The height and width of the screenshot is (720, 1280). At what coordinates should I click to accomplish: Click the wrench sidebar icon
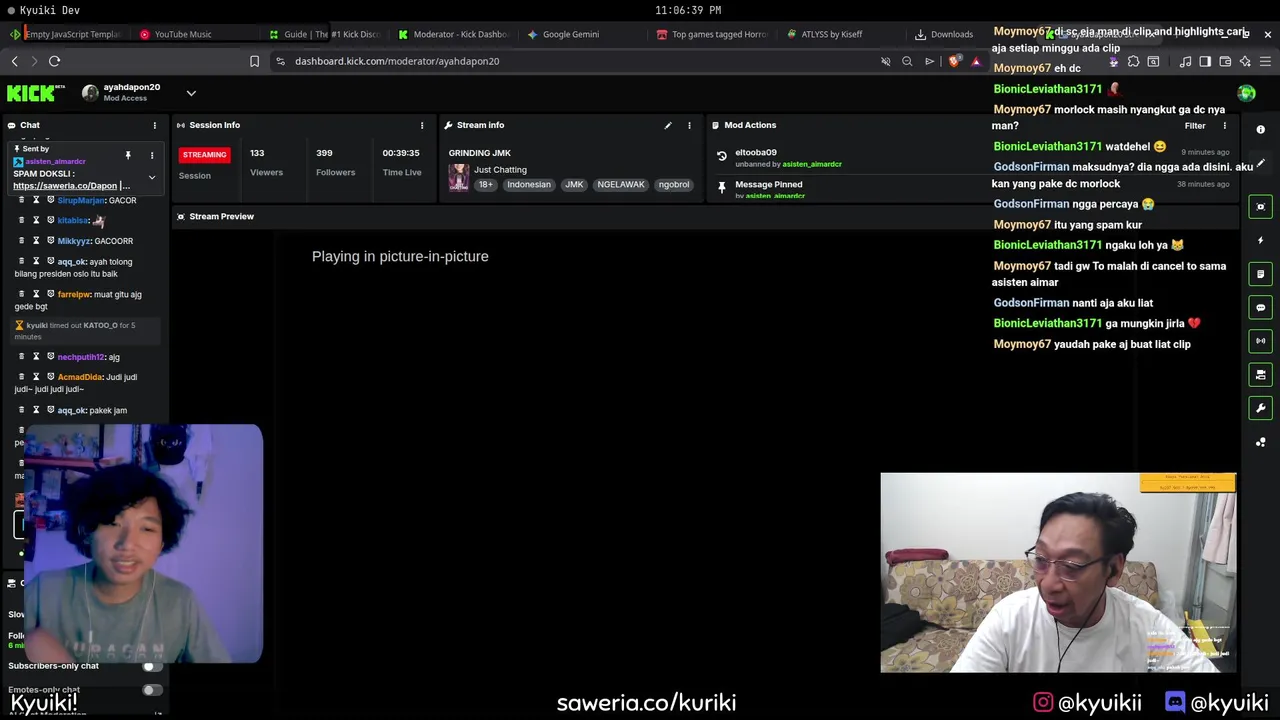1260,408
